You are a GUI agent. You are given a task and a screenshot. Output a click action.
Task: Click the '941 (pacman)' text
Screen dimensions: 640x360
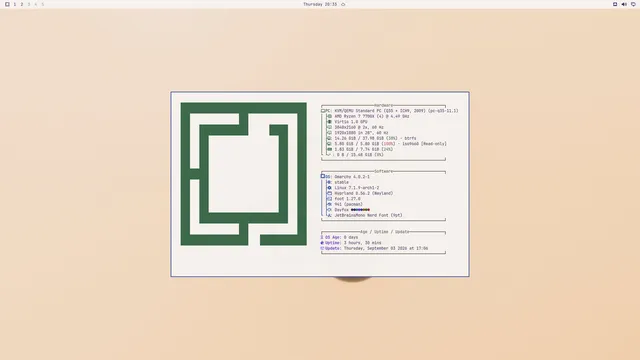click(x=349, y=204)
